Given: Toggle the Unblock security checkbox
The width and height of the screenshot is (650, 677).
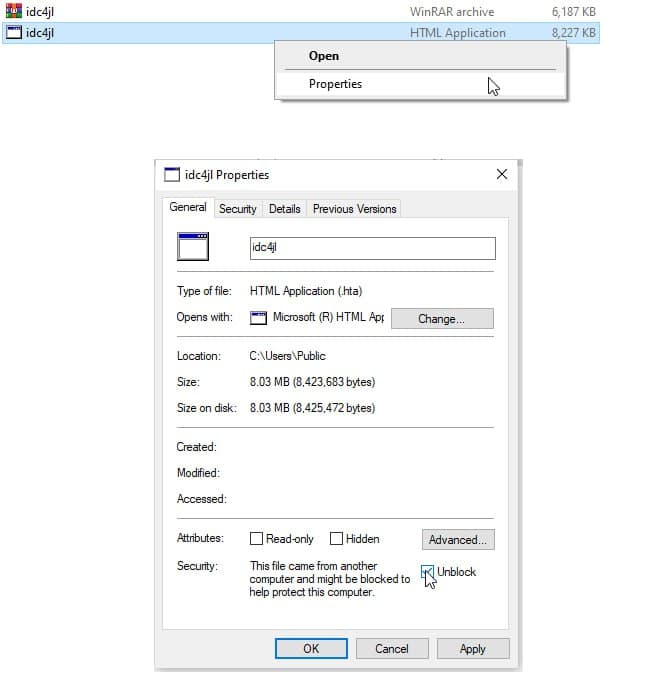Looking at the screenshot, I should coord(428,572).
